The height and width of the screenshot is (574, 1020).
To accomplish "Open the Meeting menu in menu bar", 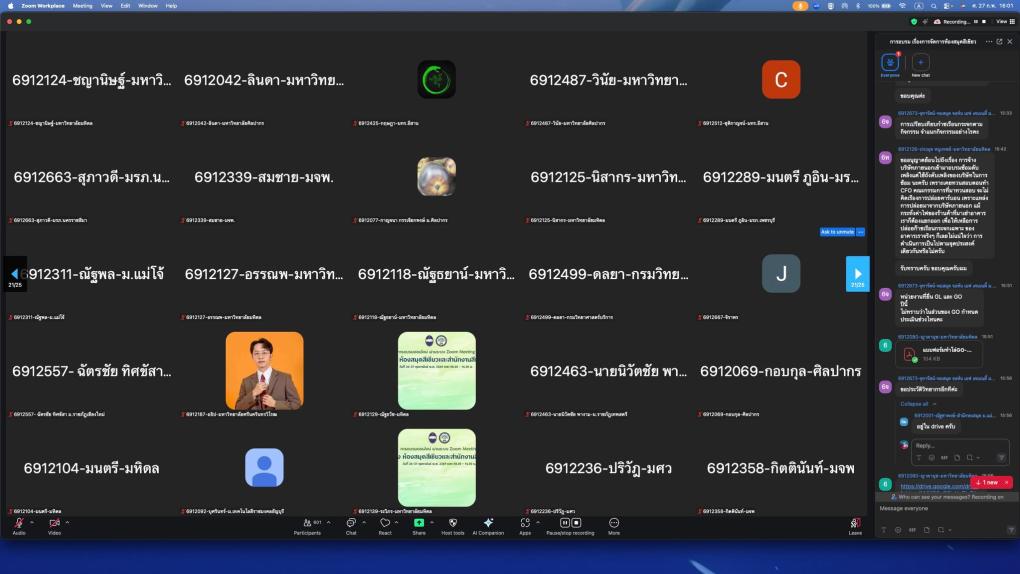I will [x=82, y=5].
